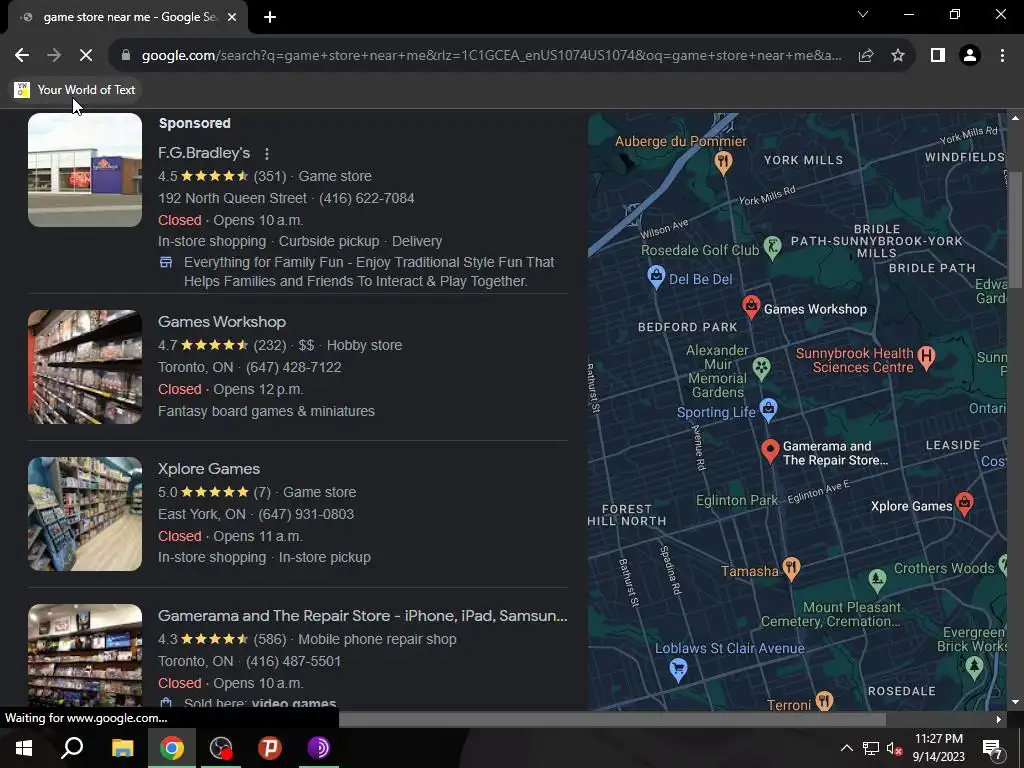
Task: Open the Games Workshop listing title
Action: 222,322
